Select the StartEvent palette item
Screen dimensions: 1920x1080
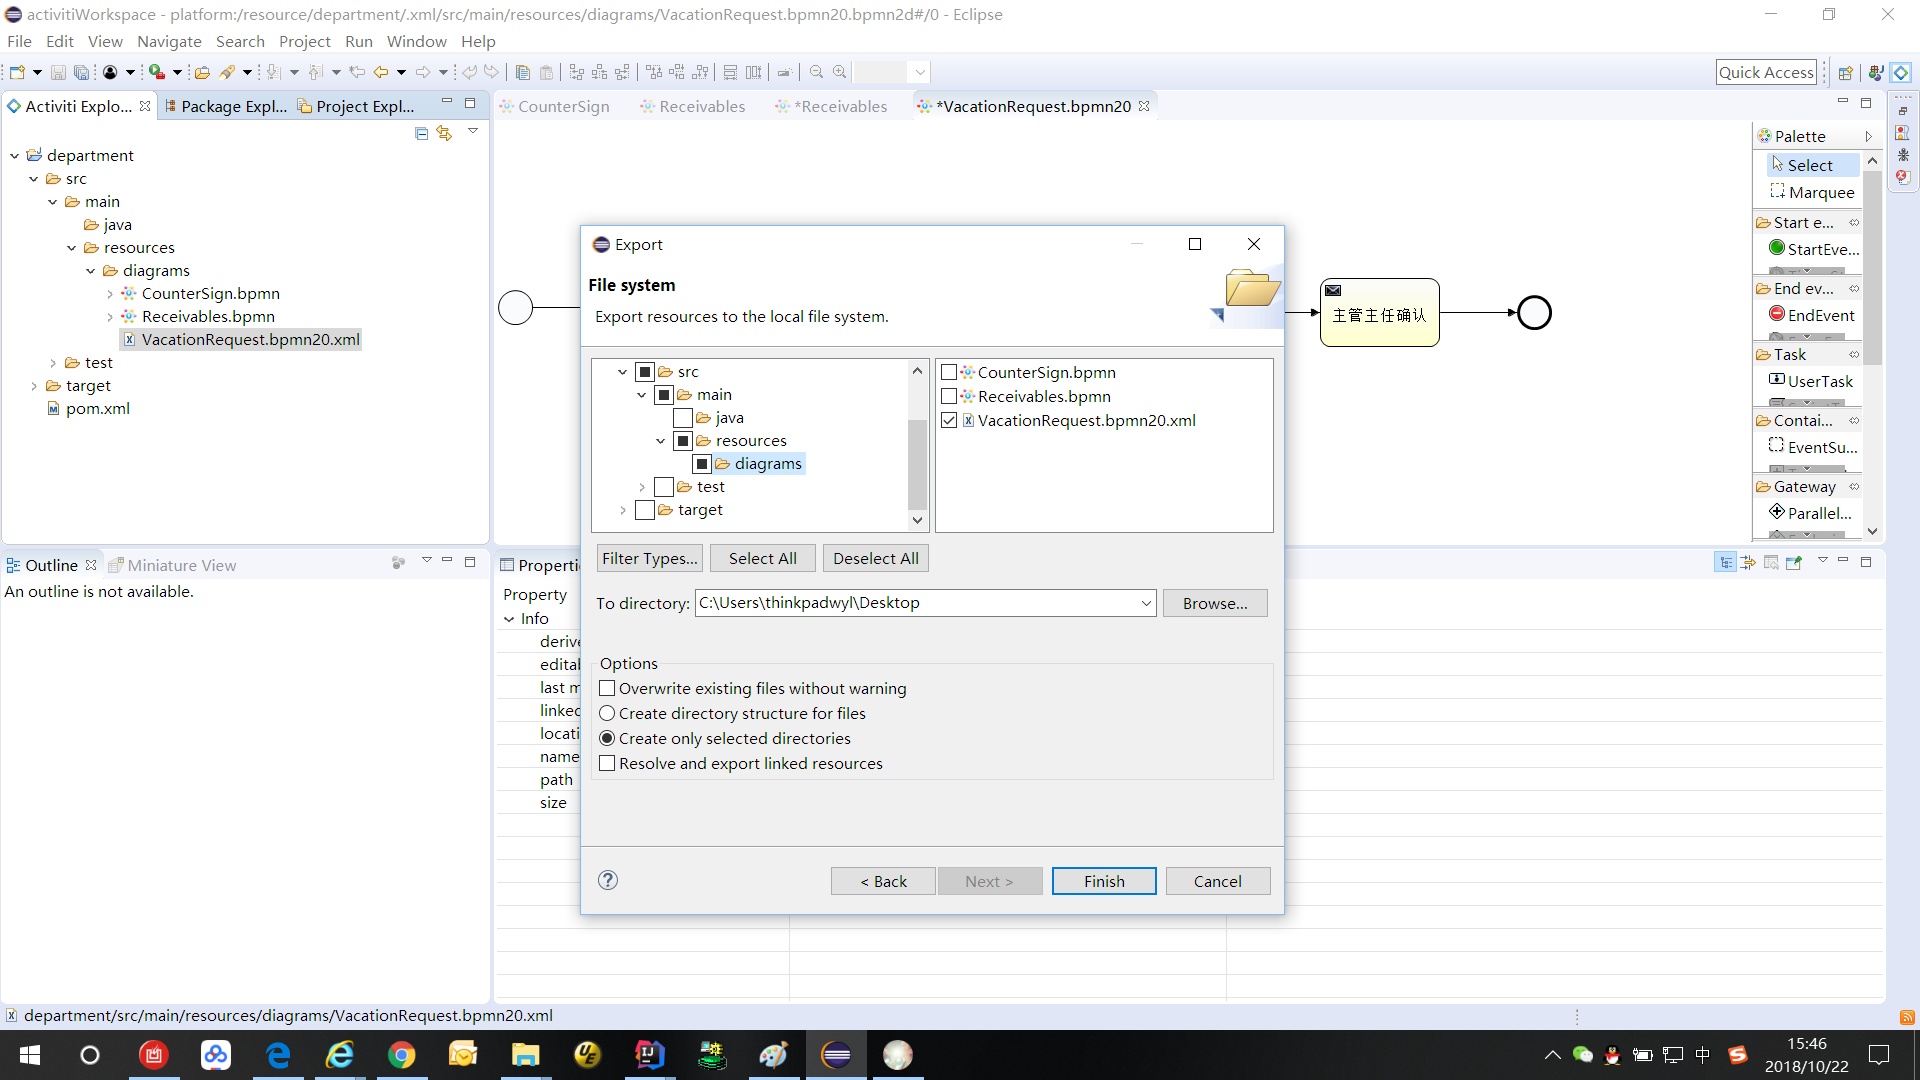click(x=1813, y=249)
